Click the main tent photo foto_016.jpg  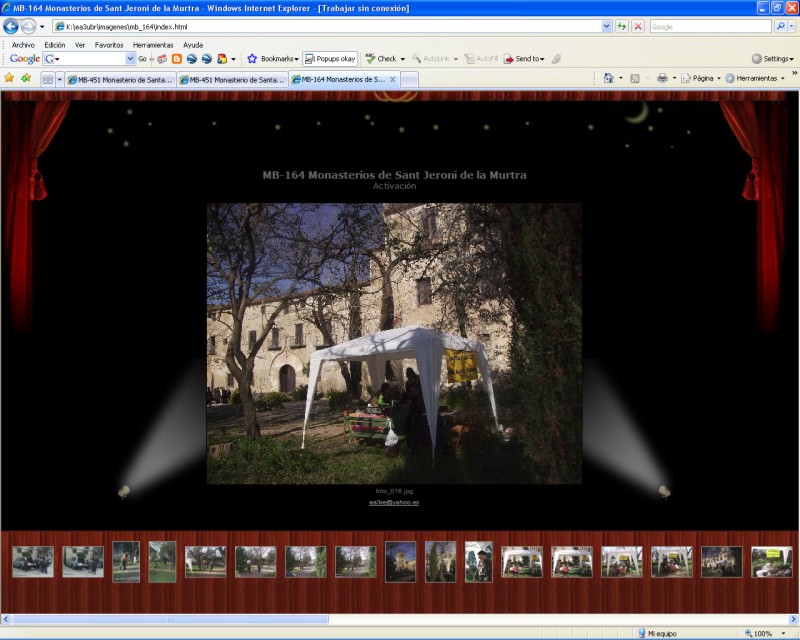click(x=394, y=343)
